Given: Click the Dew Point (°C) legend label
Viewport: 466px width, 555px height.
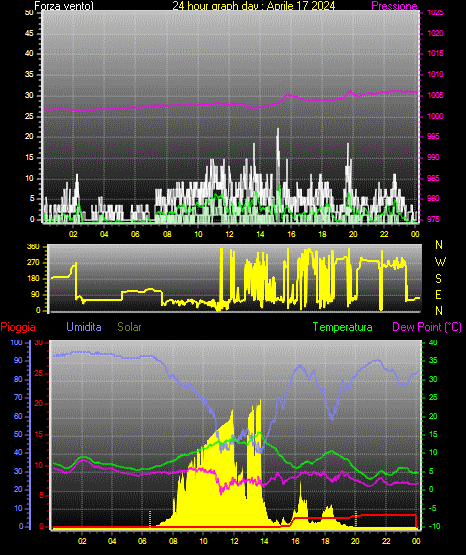Looking at the screenshot, I should tap(427, 327).
